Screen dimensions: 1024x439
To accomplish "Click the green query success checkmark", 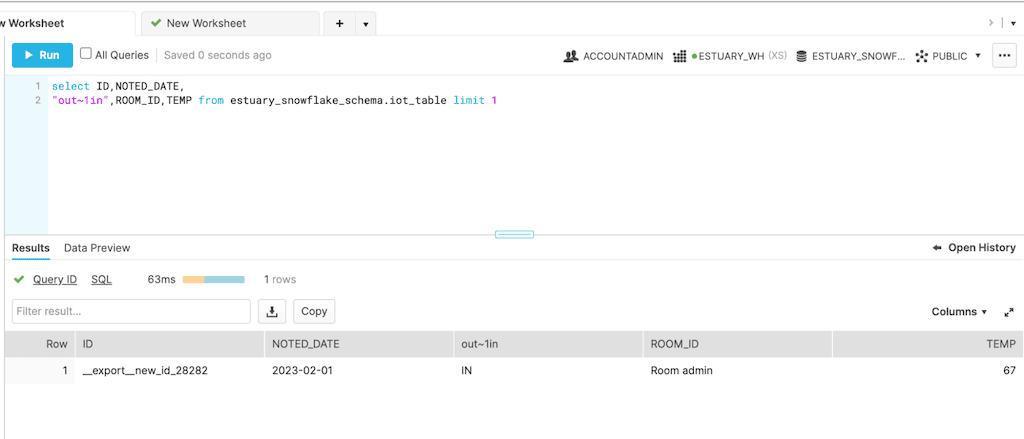I will (19, 280).
